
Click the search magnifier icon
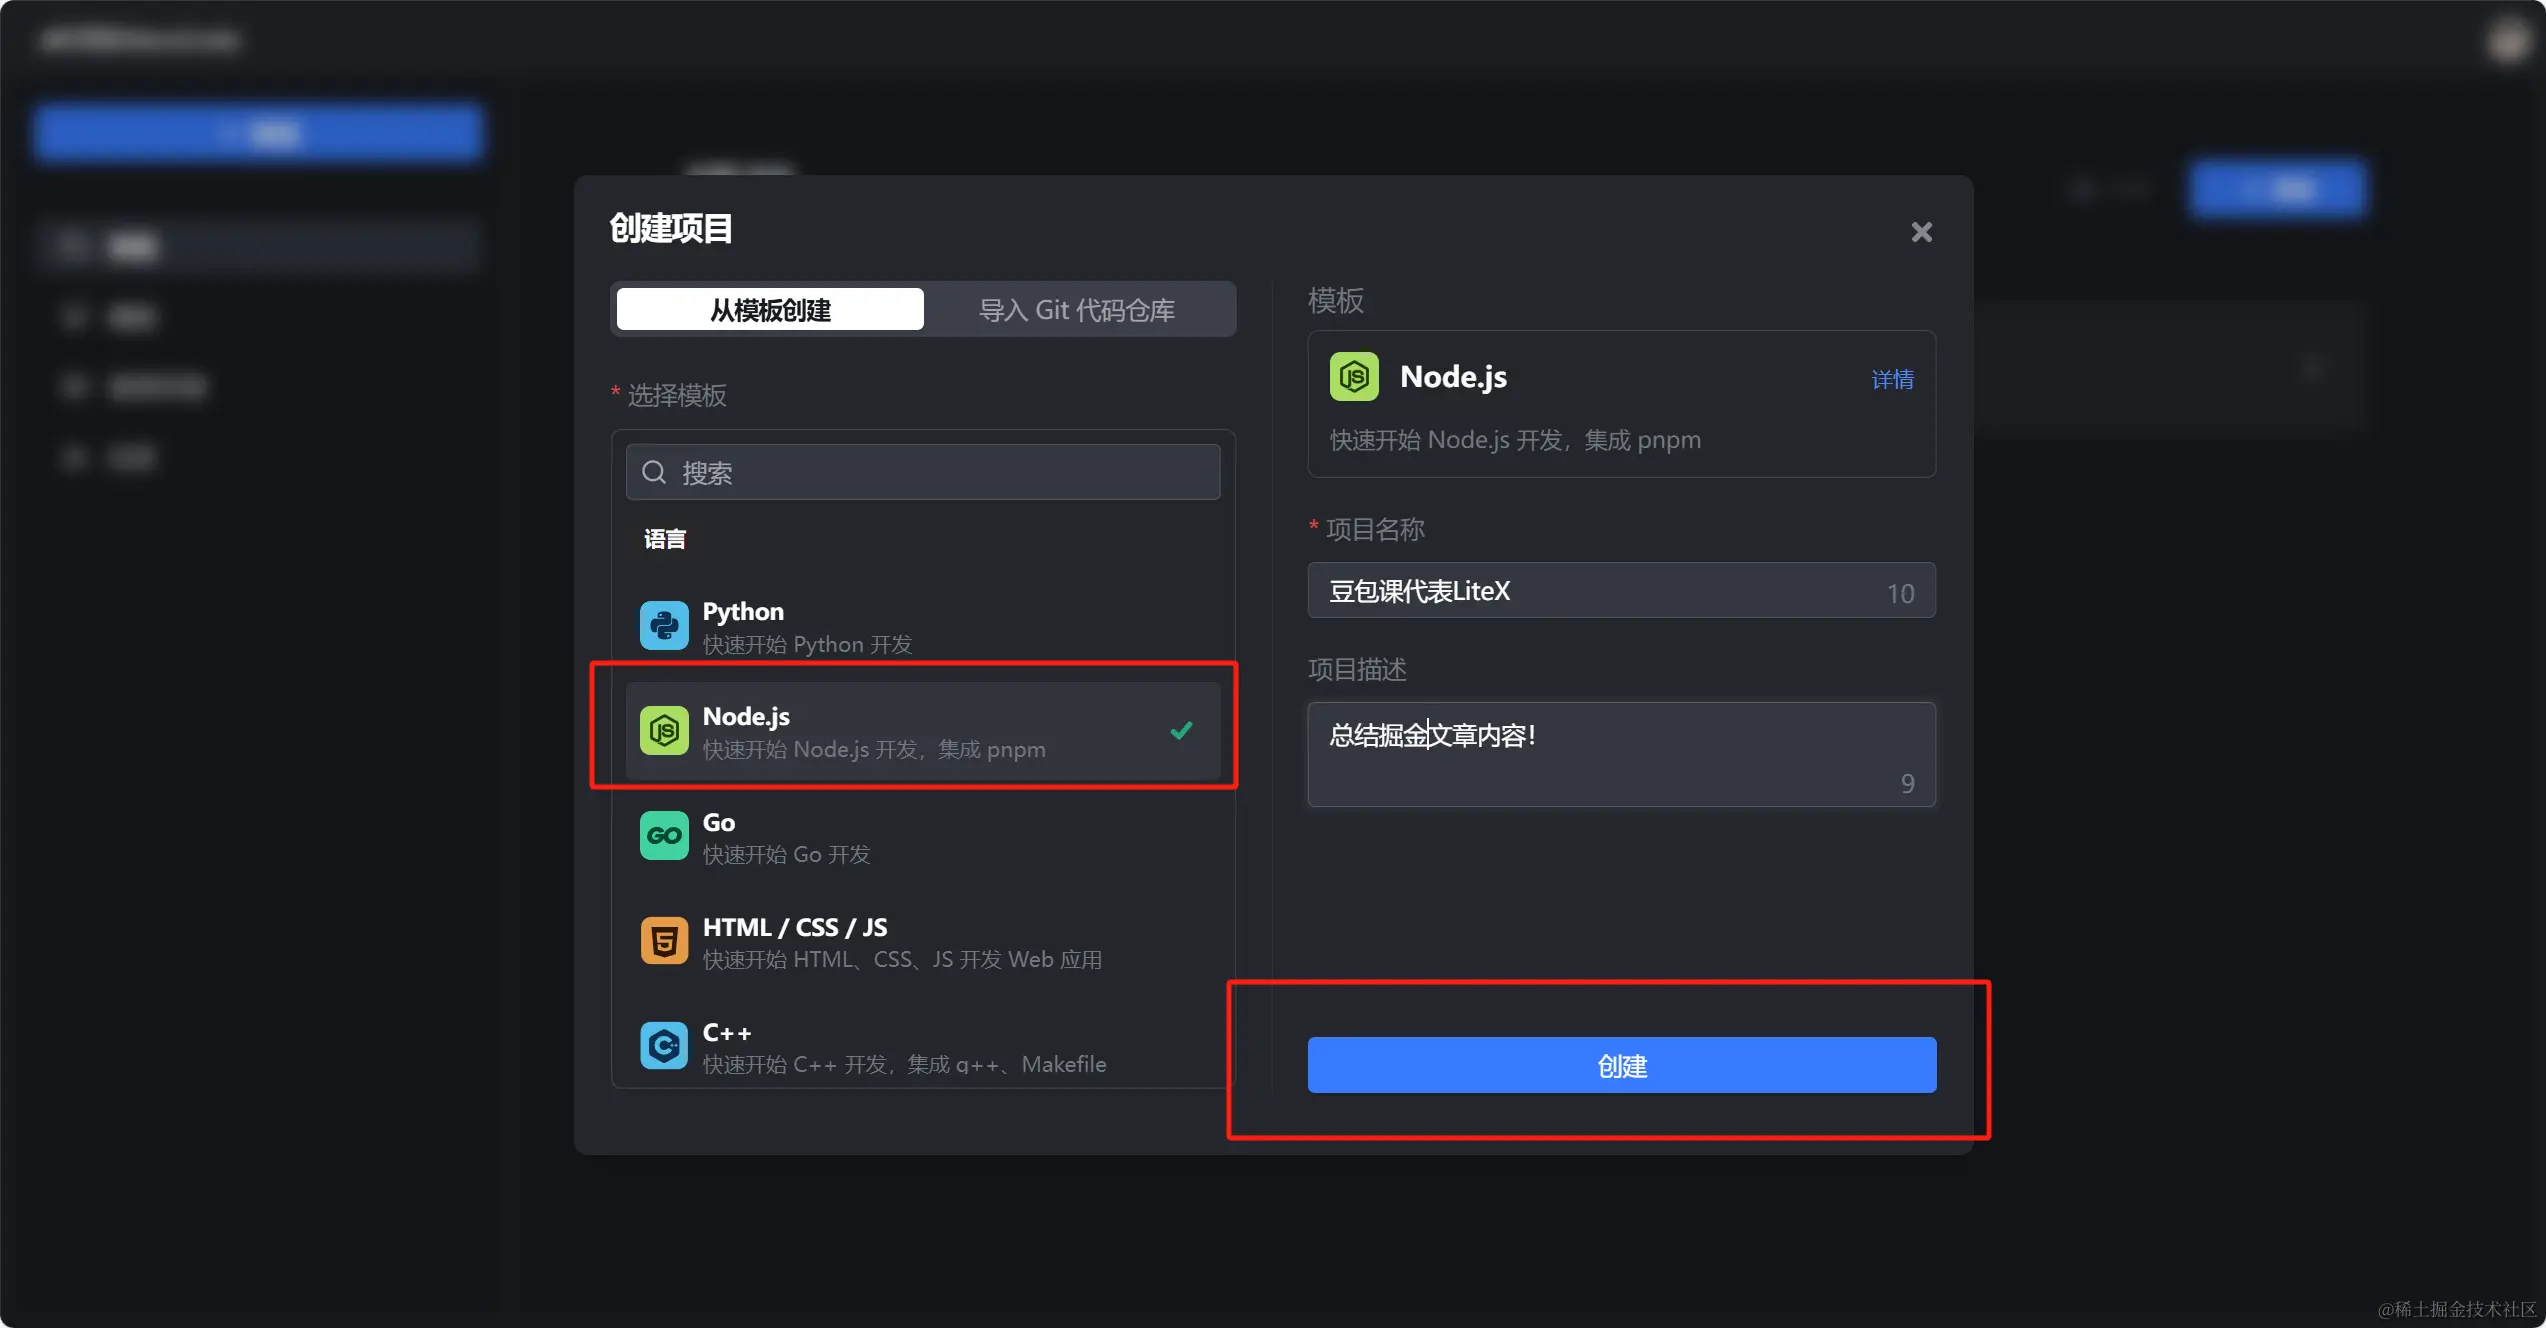[654, 472]
